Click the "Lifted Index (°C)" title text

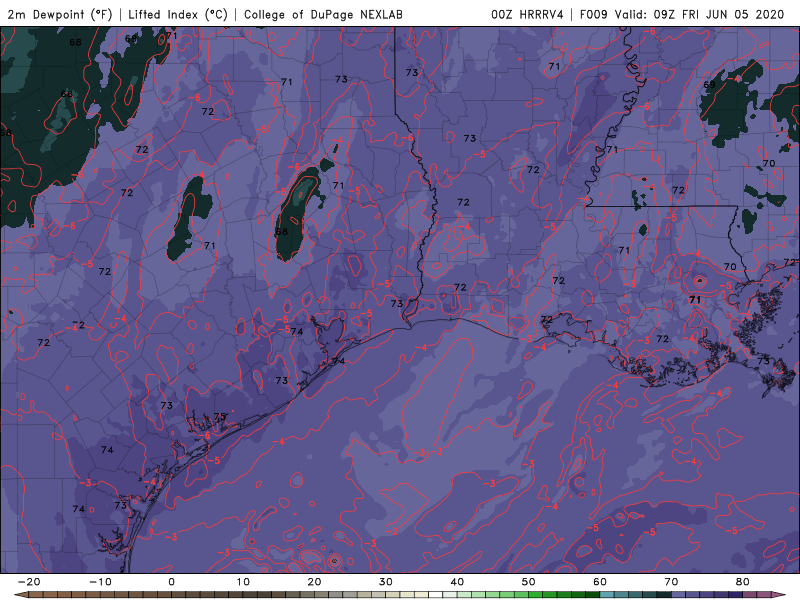tap(178, 14)
